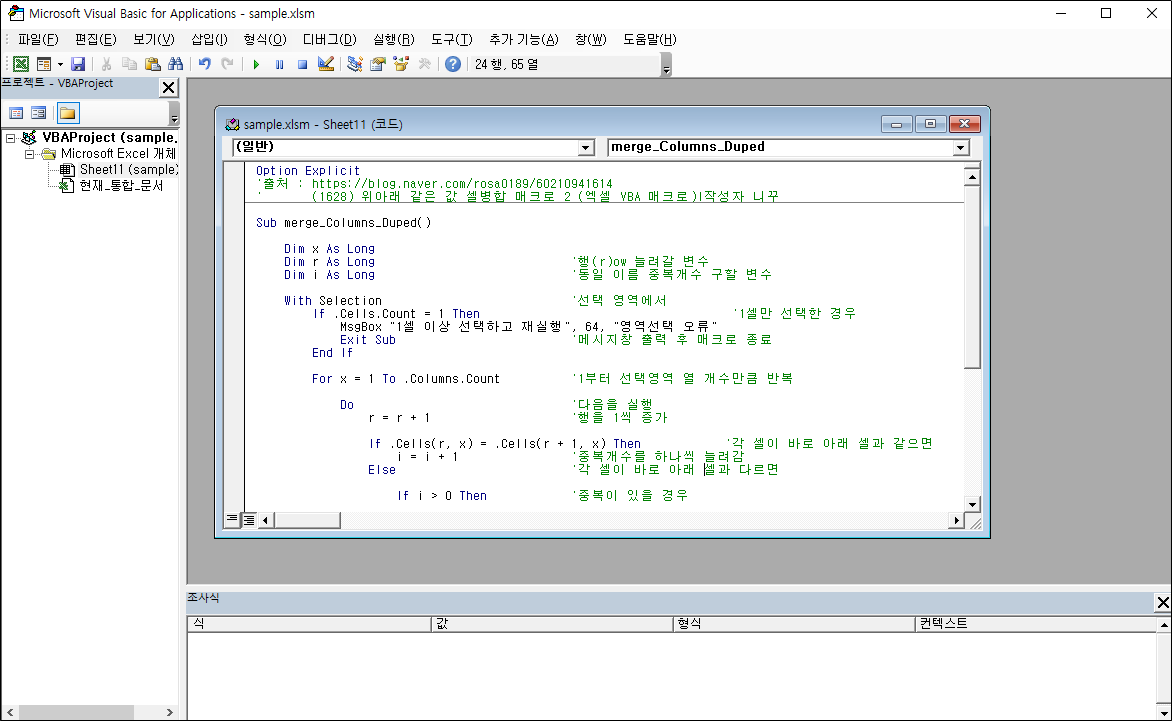Toggle Design Mode icon

click(x=326, y=64)
